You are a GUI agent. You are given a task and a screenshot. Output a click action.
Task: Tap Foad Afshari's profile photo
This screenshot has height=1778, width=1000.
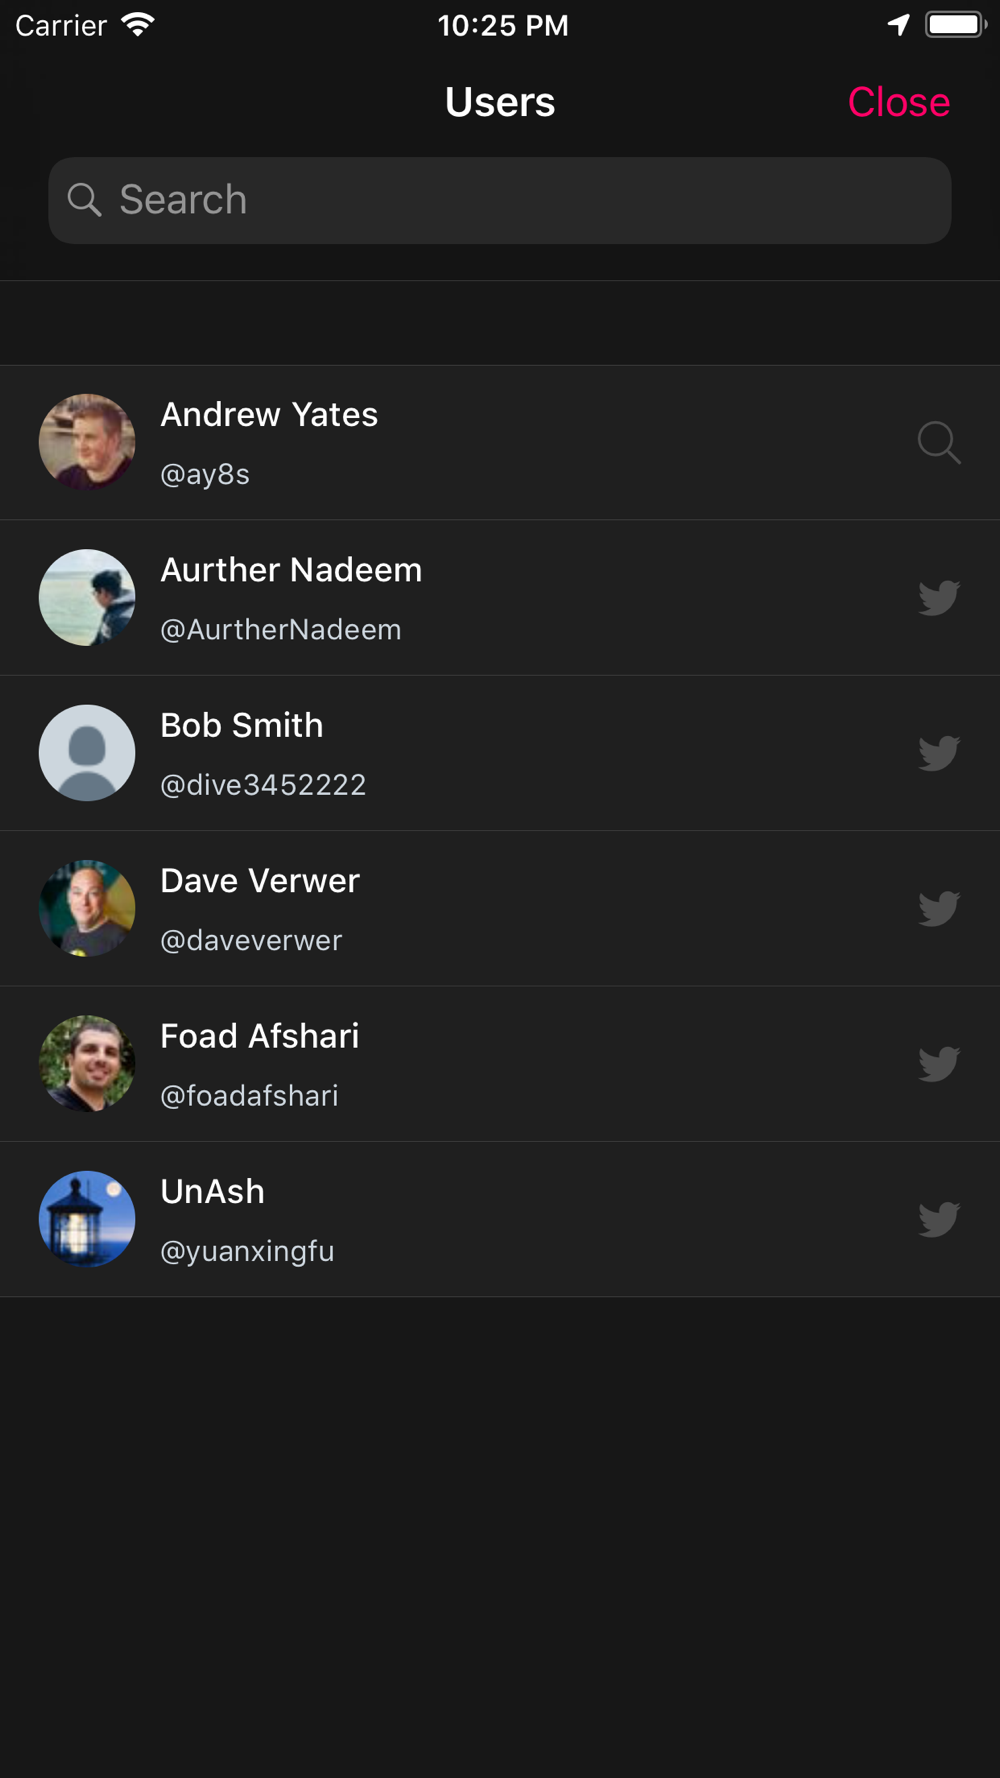[x=87, y=1064]
